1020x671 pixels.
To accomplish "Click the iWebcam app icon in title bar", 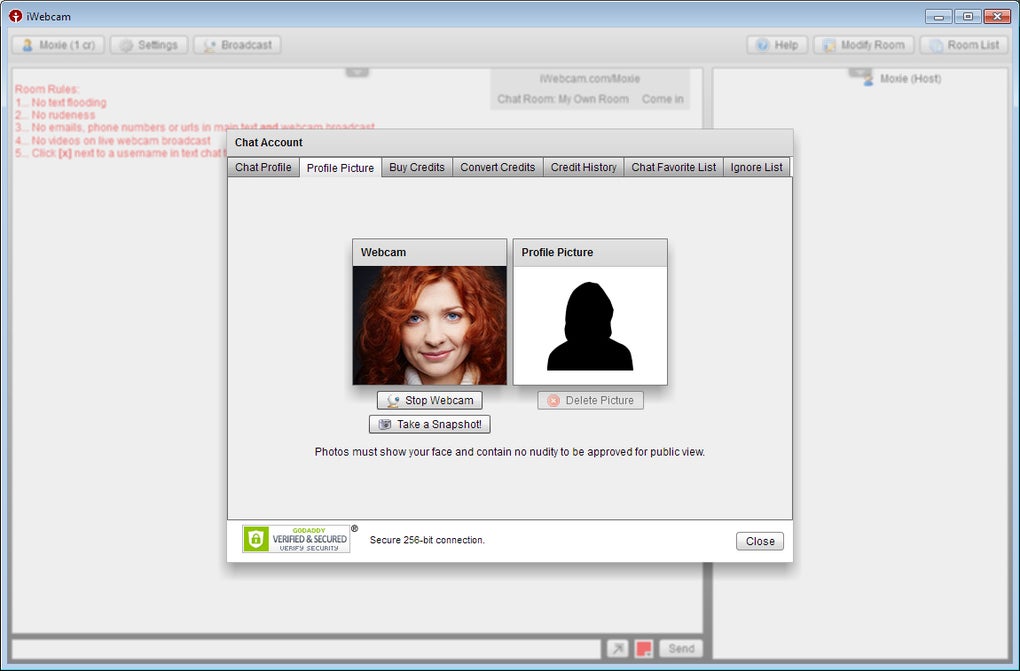I will pos(16,16).
